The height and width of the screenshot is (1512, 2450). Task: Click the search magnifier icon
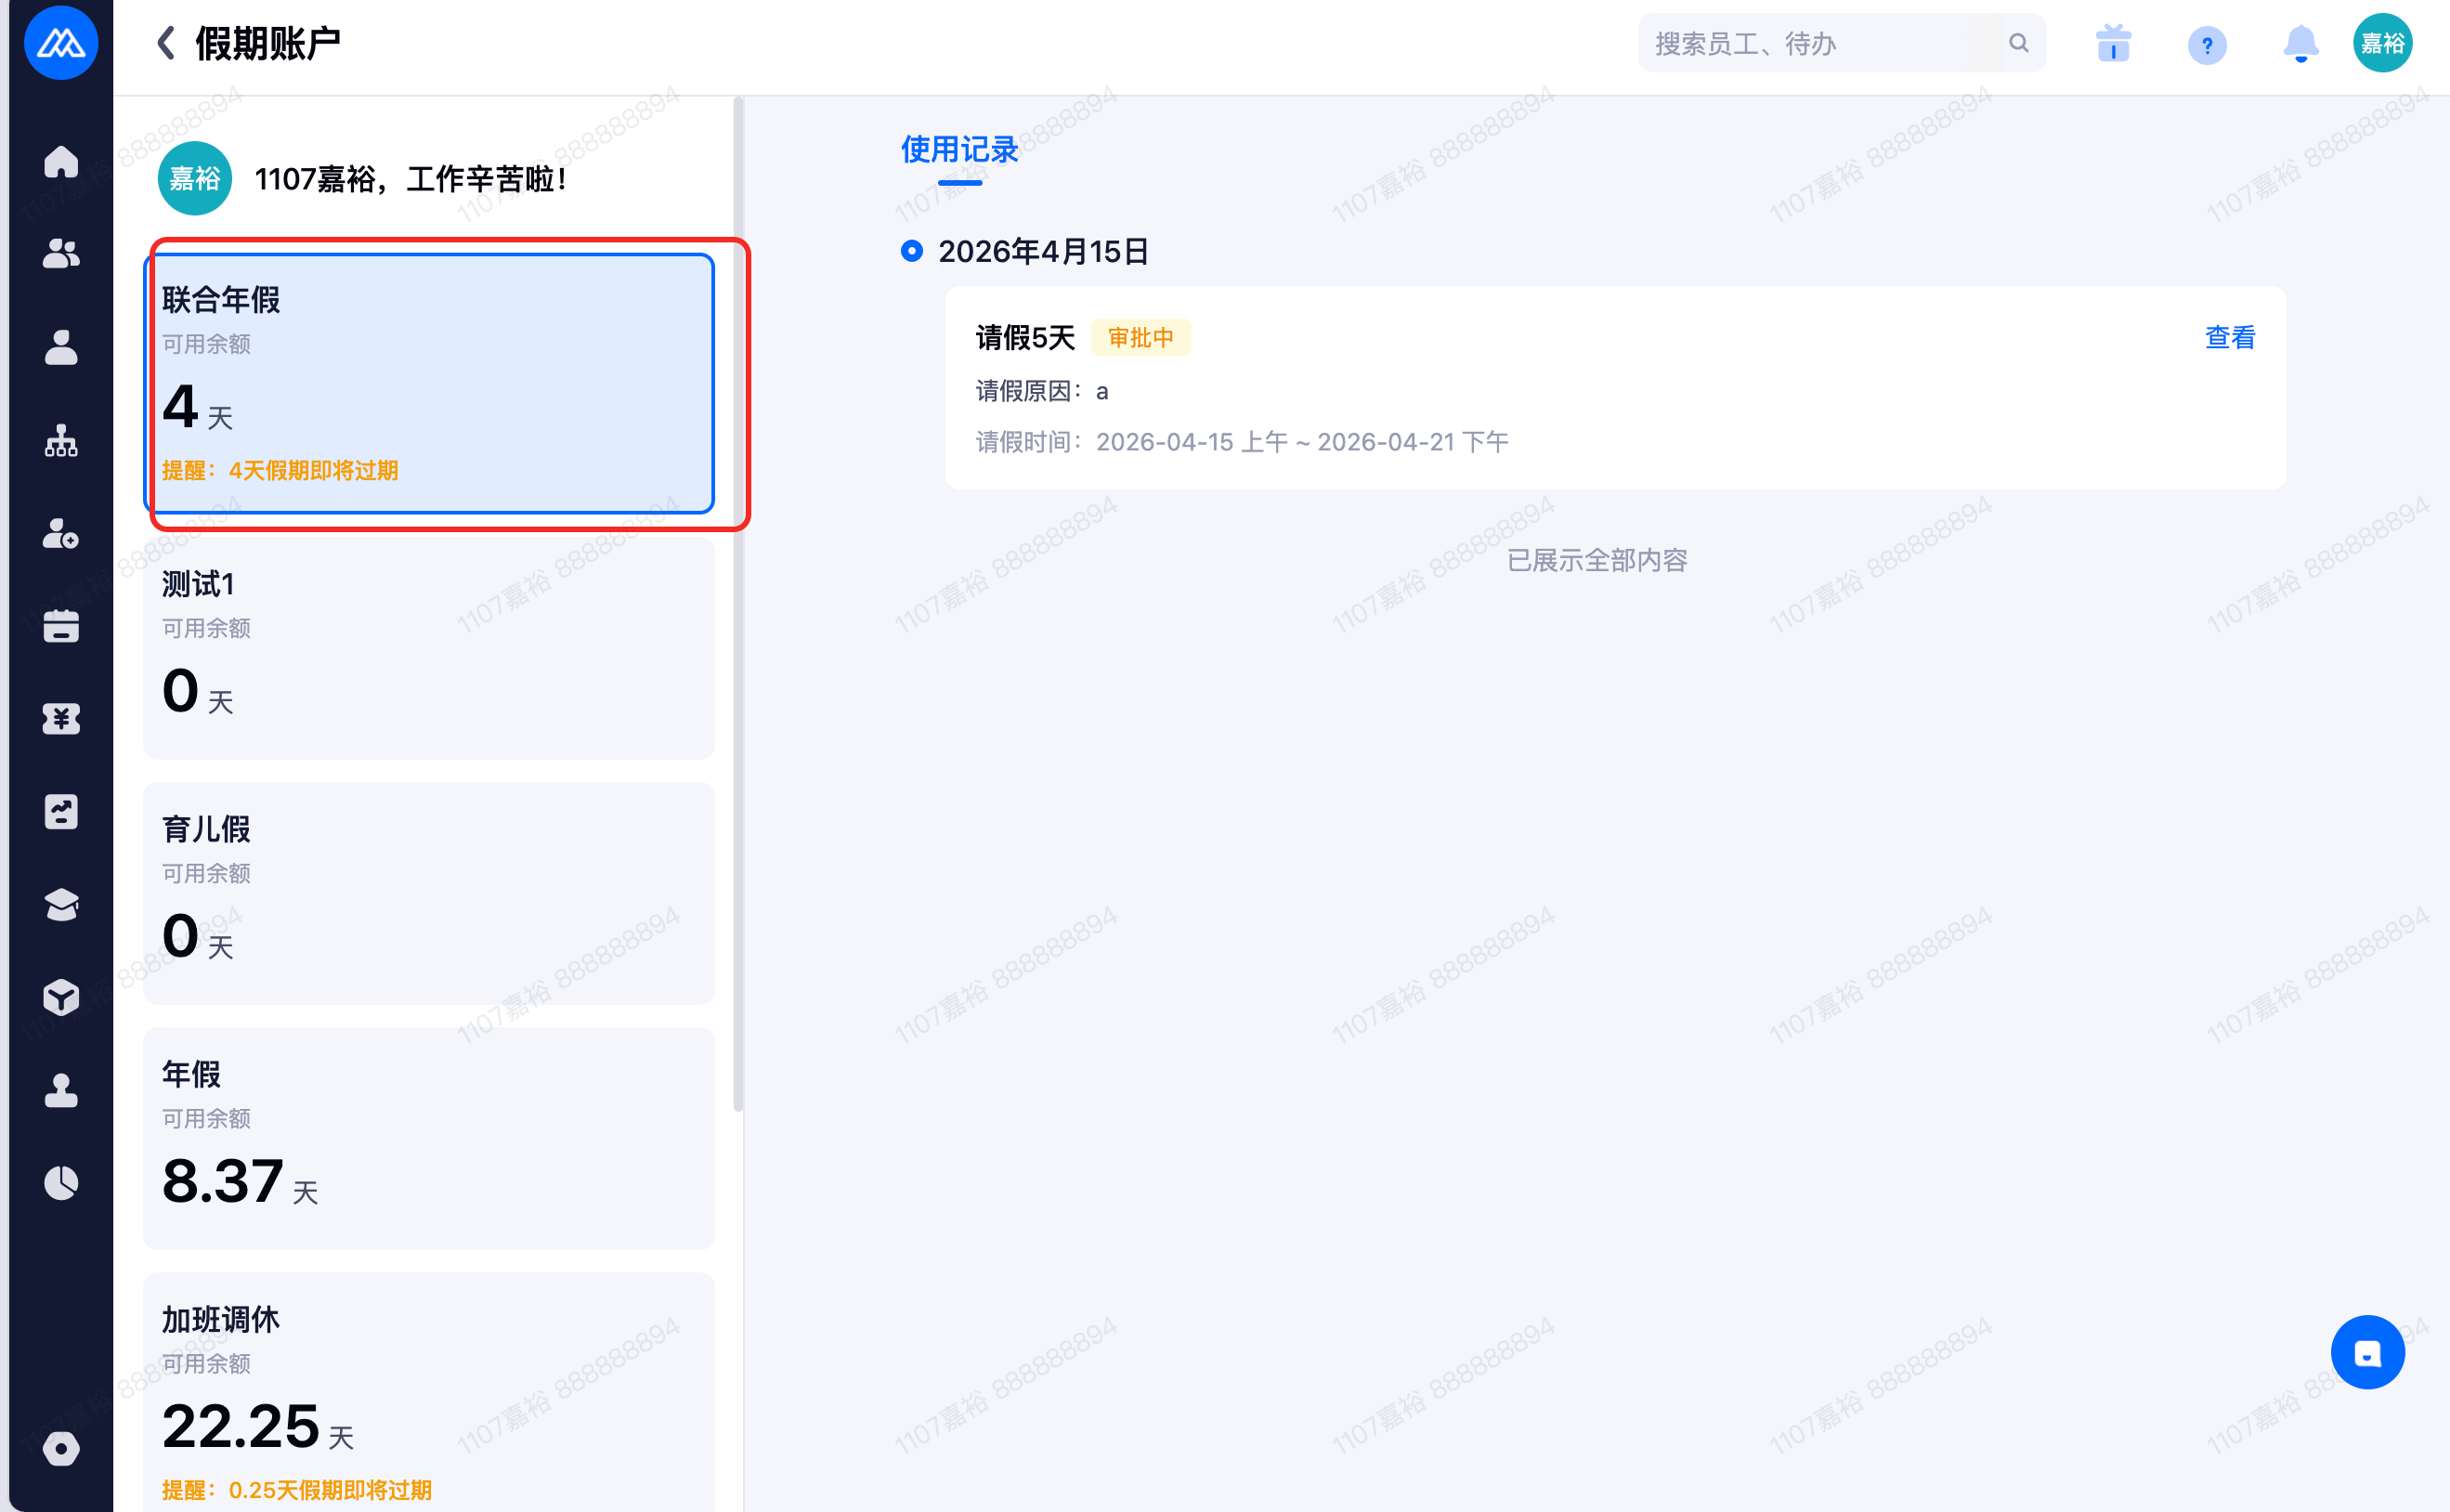(x=2018, y=43)
